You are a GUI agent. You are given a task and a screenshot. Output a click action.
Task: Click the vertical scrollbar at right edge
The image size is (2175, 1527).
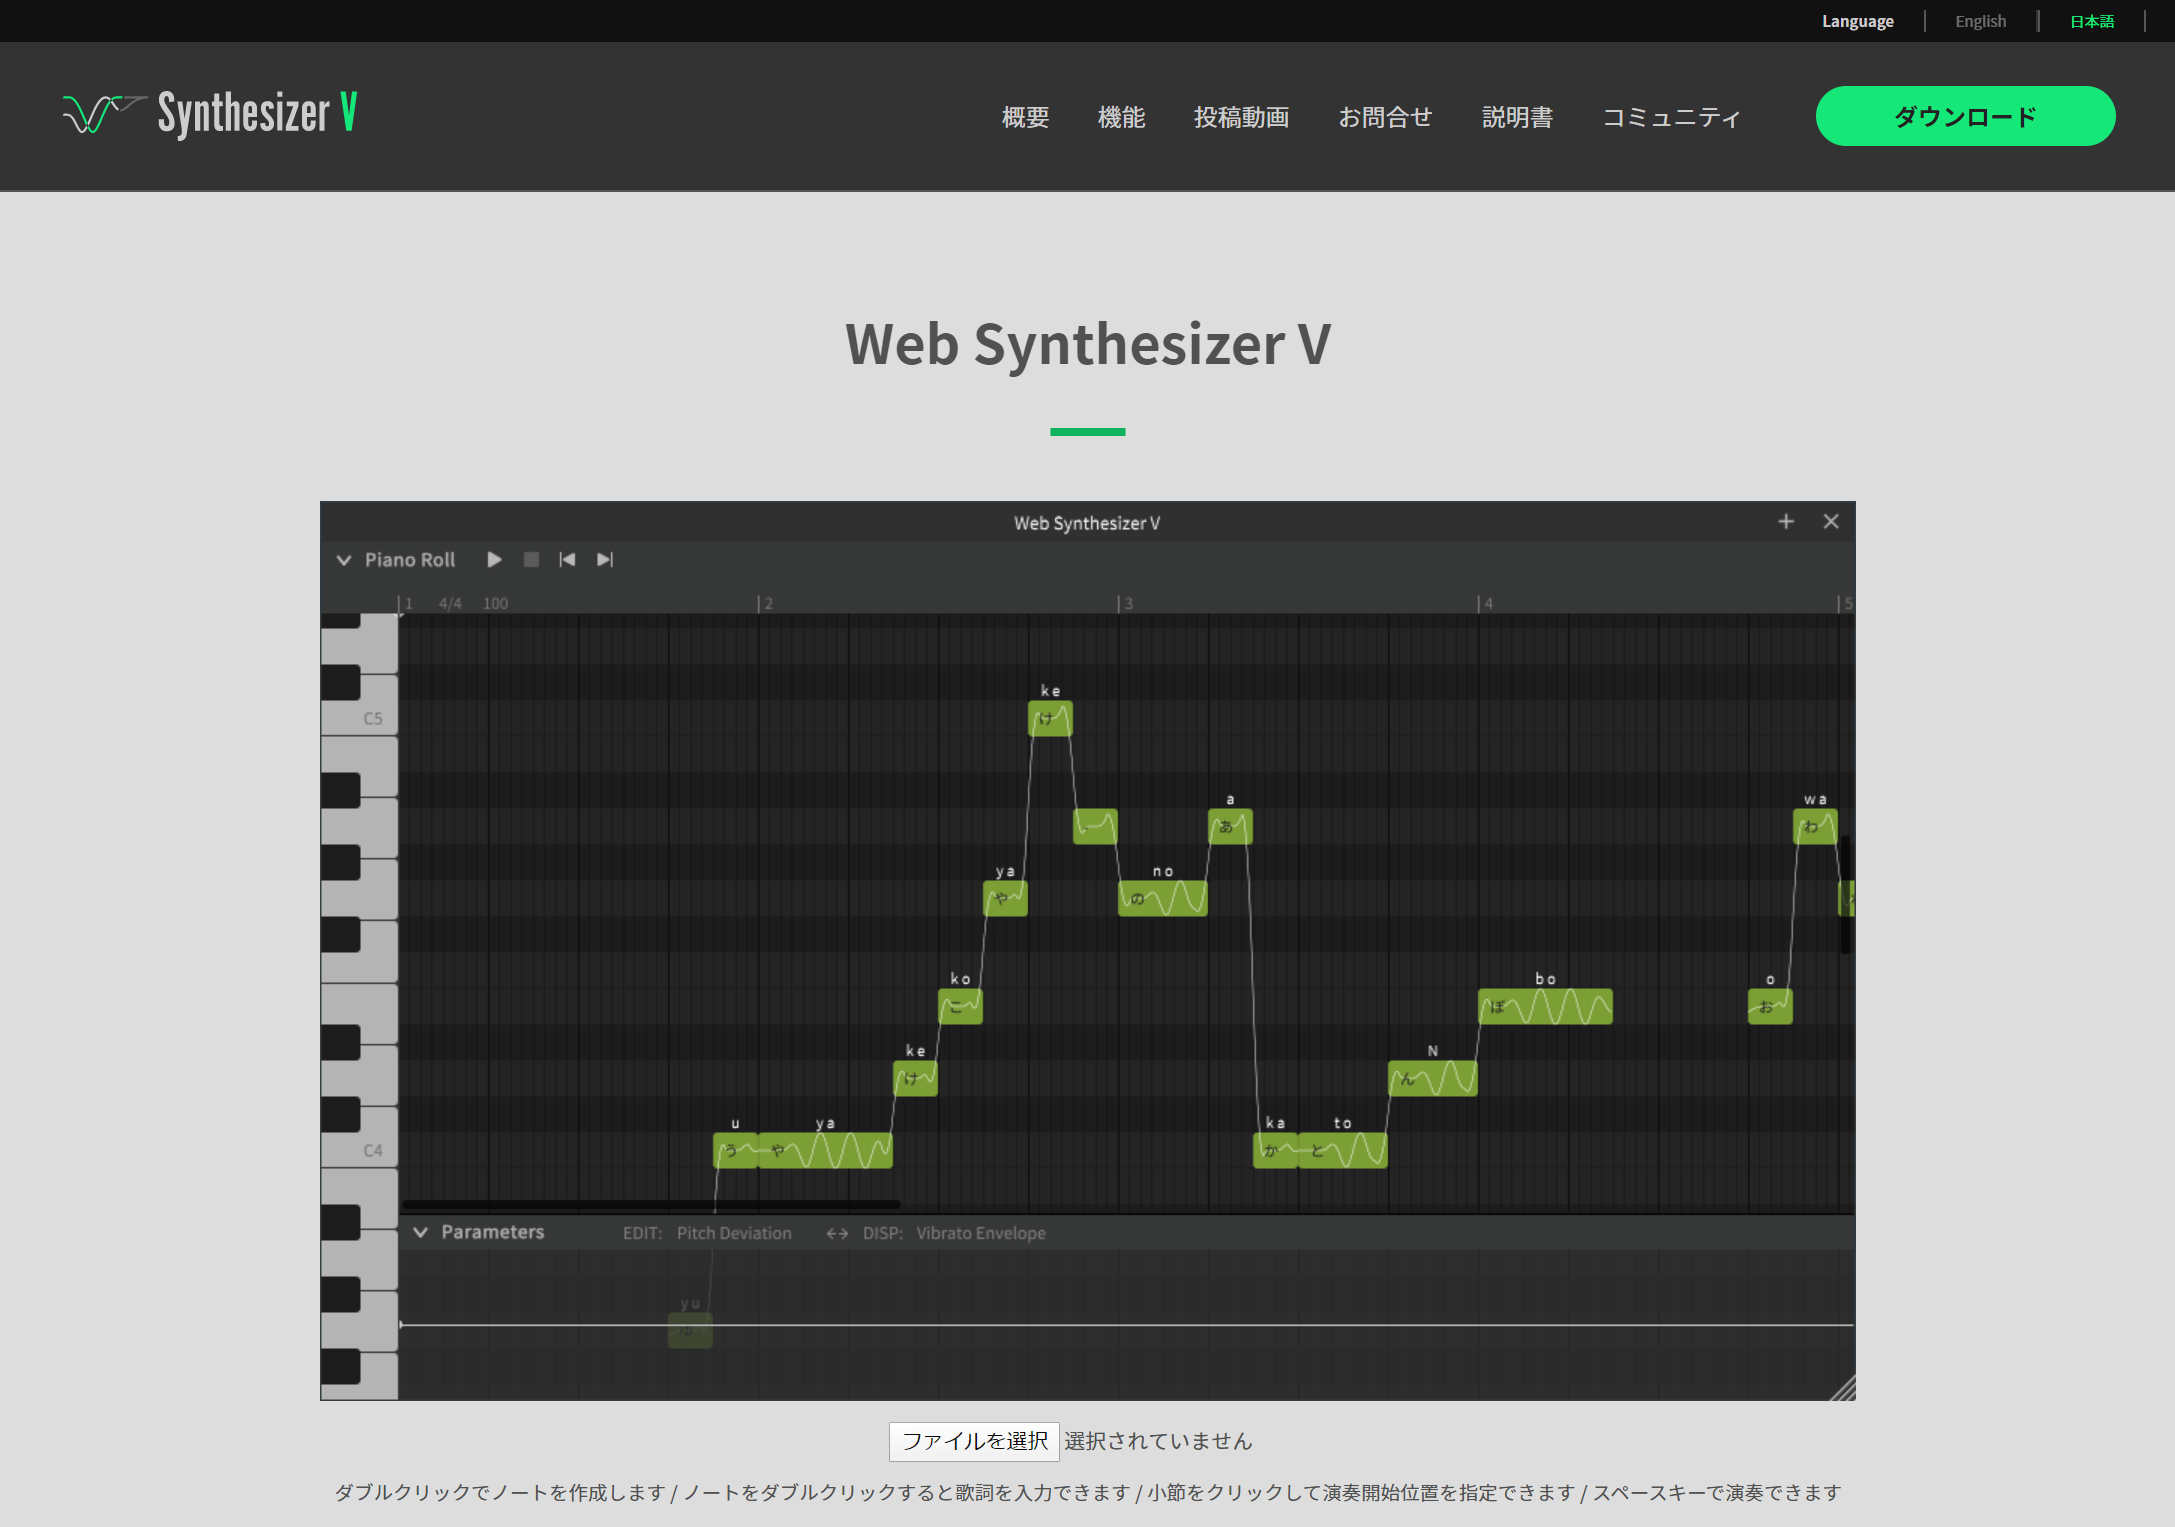(x=1846, y=894)
